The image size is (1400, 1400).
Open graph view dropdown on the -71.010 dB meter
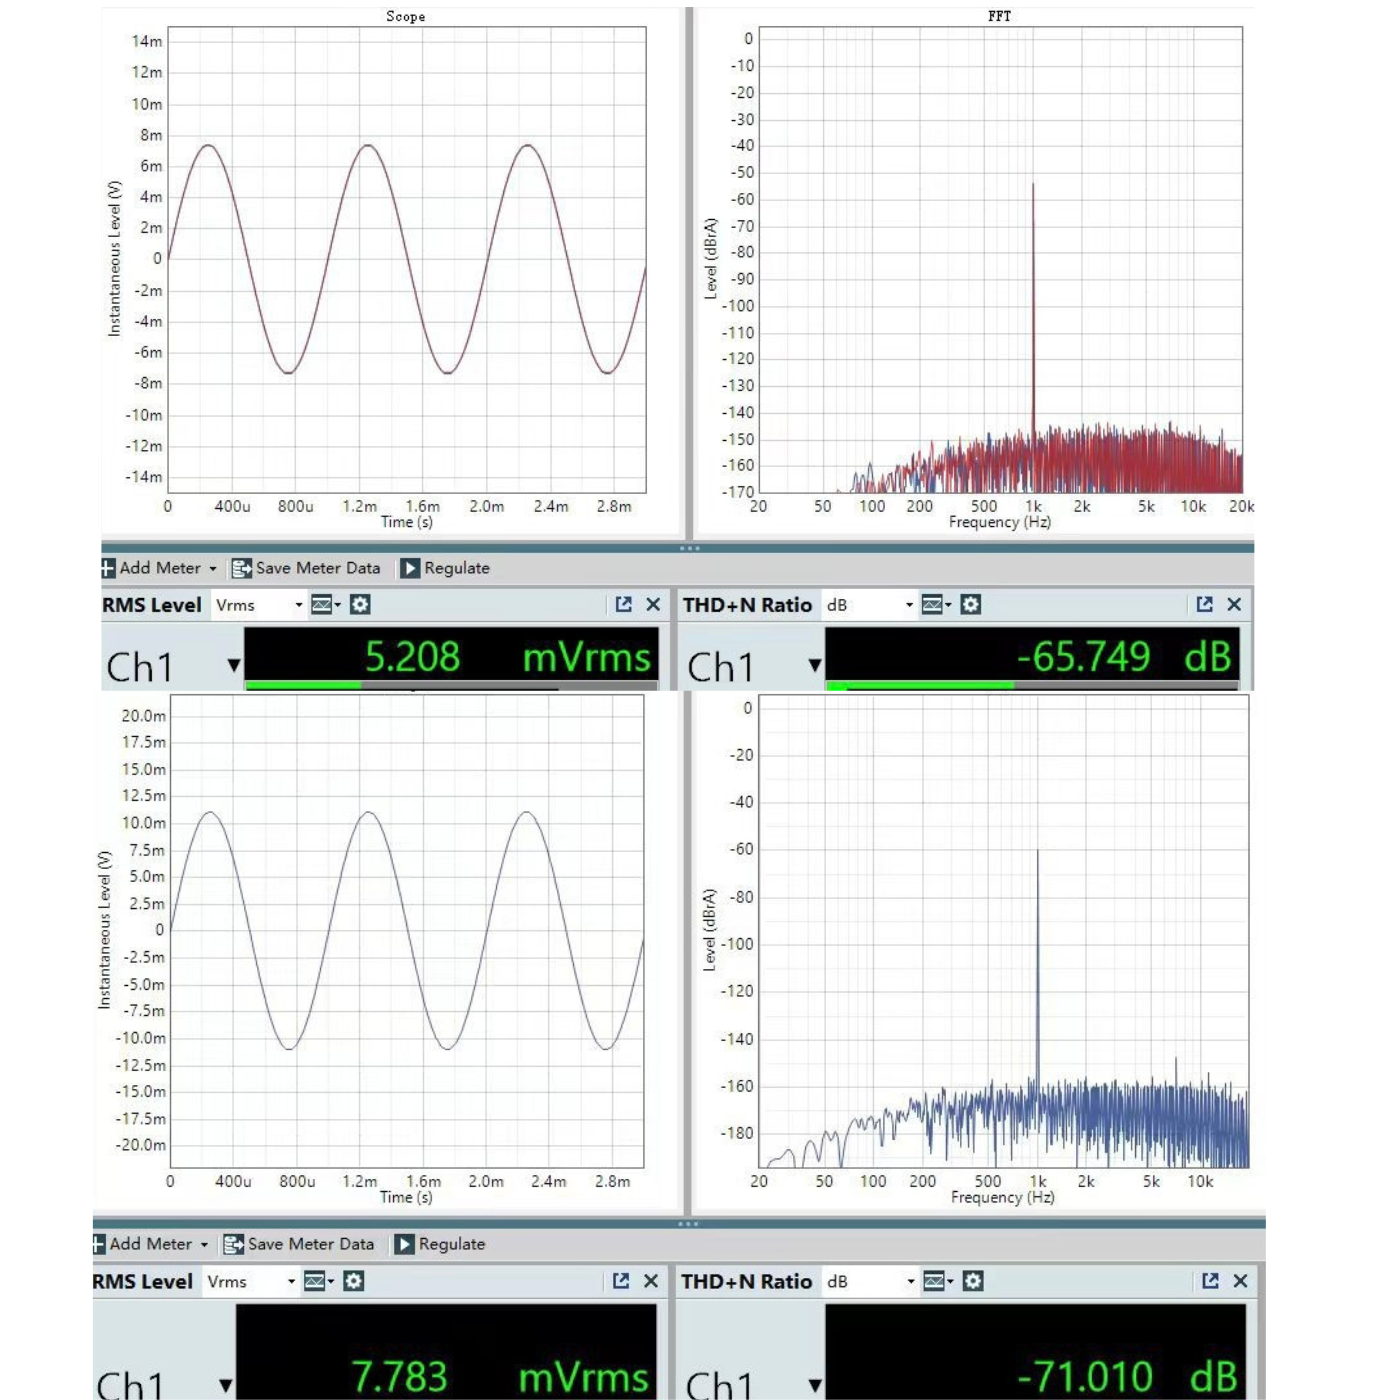click(x=937, y=1281)
